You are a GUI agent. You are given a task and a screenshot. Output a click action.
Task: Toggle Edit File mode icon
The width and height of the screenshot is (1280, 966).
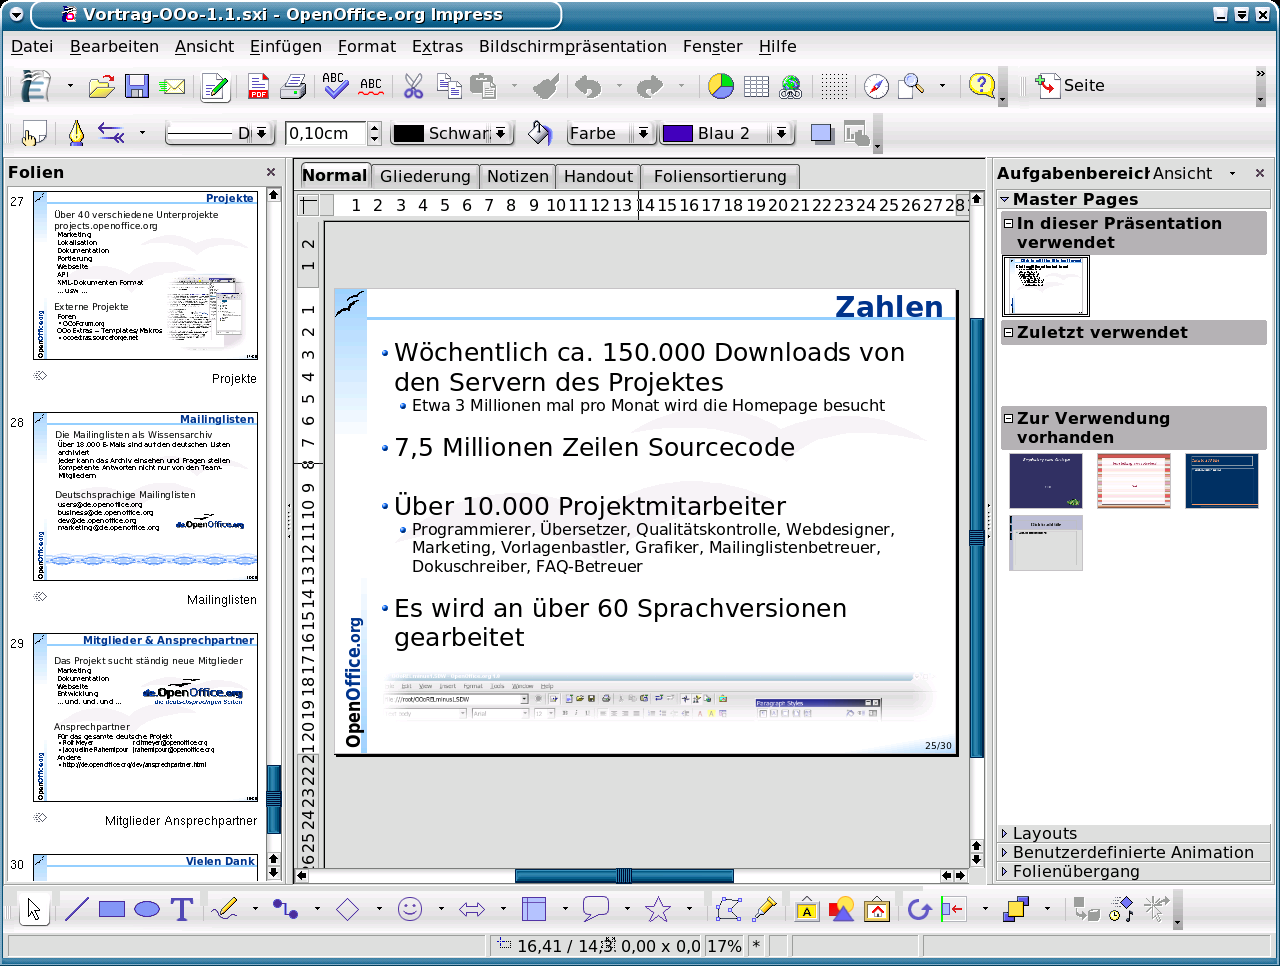pos(215,87)
